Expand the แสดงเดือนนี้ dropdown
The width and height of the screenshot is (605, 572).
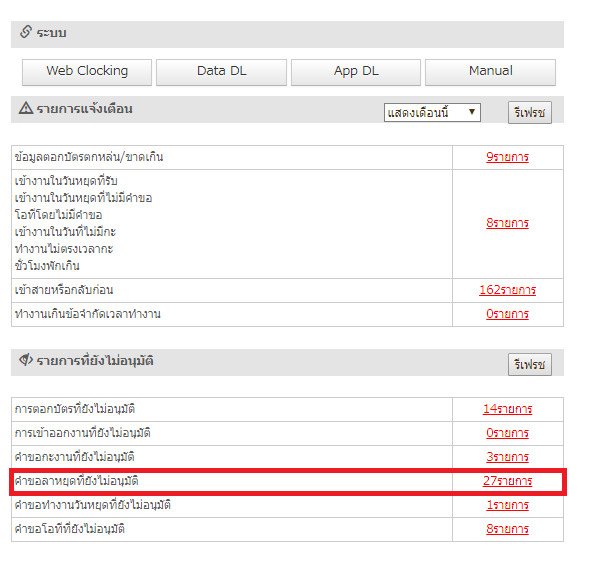(432, 112)
